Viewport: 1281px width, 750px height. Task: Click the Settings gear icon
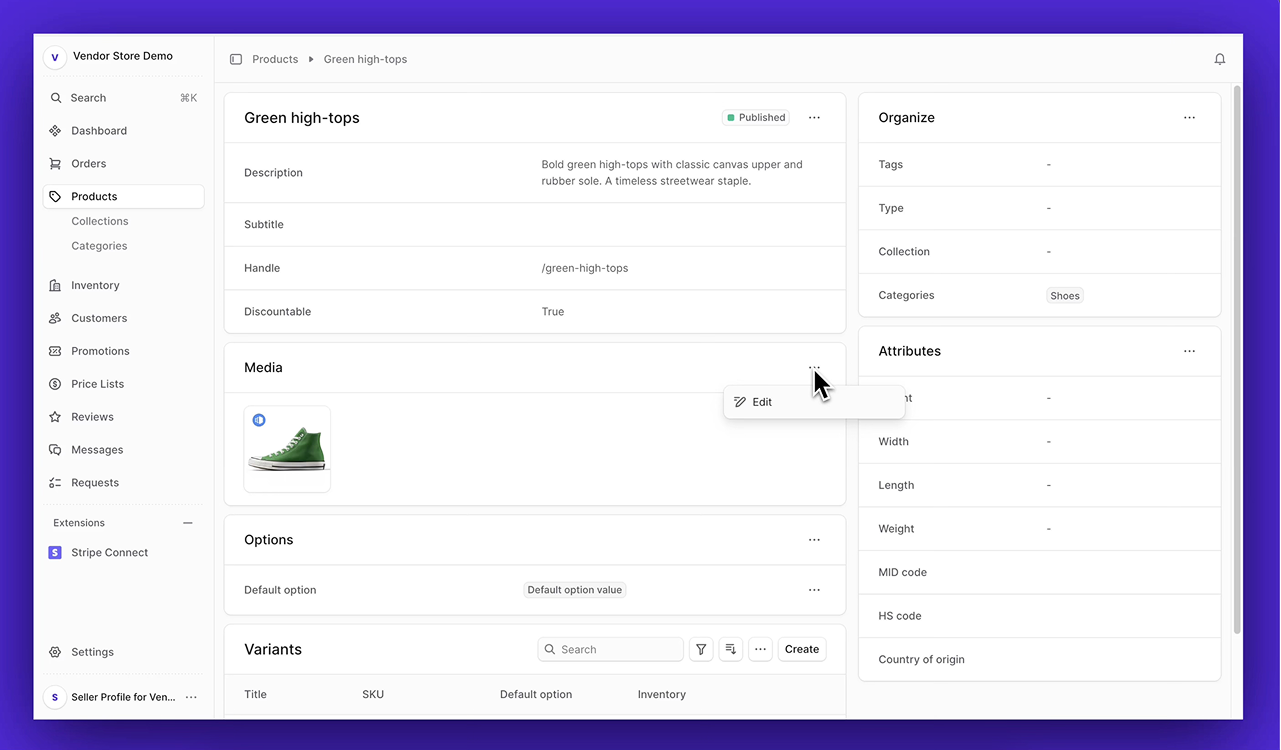point(55,651)
